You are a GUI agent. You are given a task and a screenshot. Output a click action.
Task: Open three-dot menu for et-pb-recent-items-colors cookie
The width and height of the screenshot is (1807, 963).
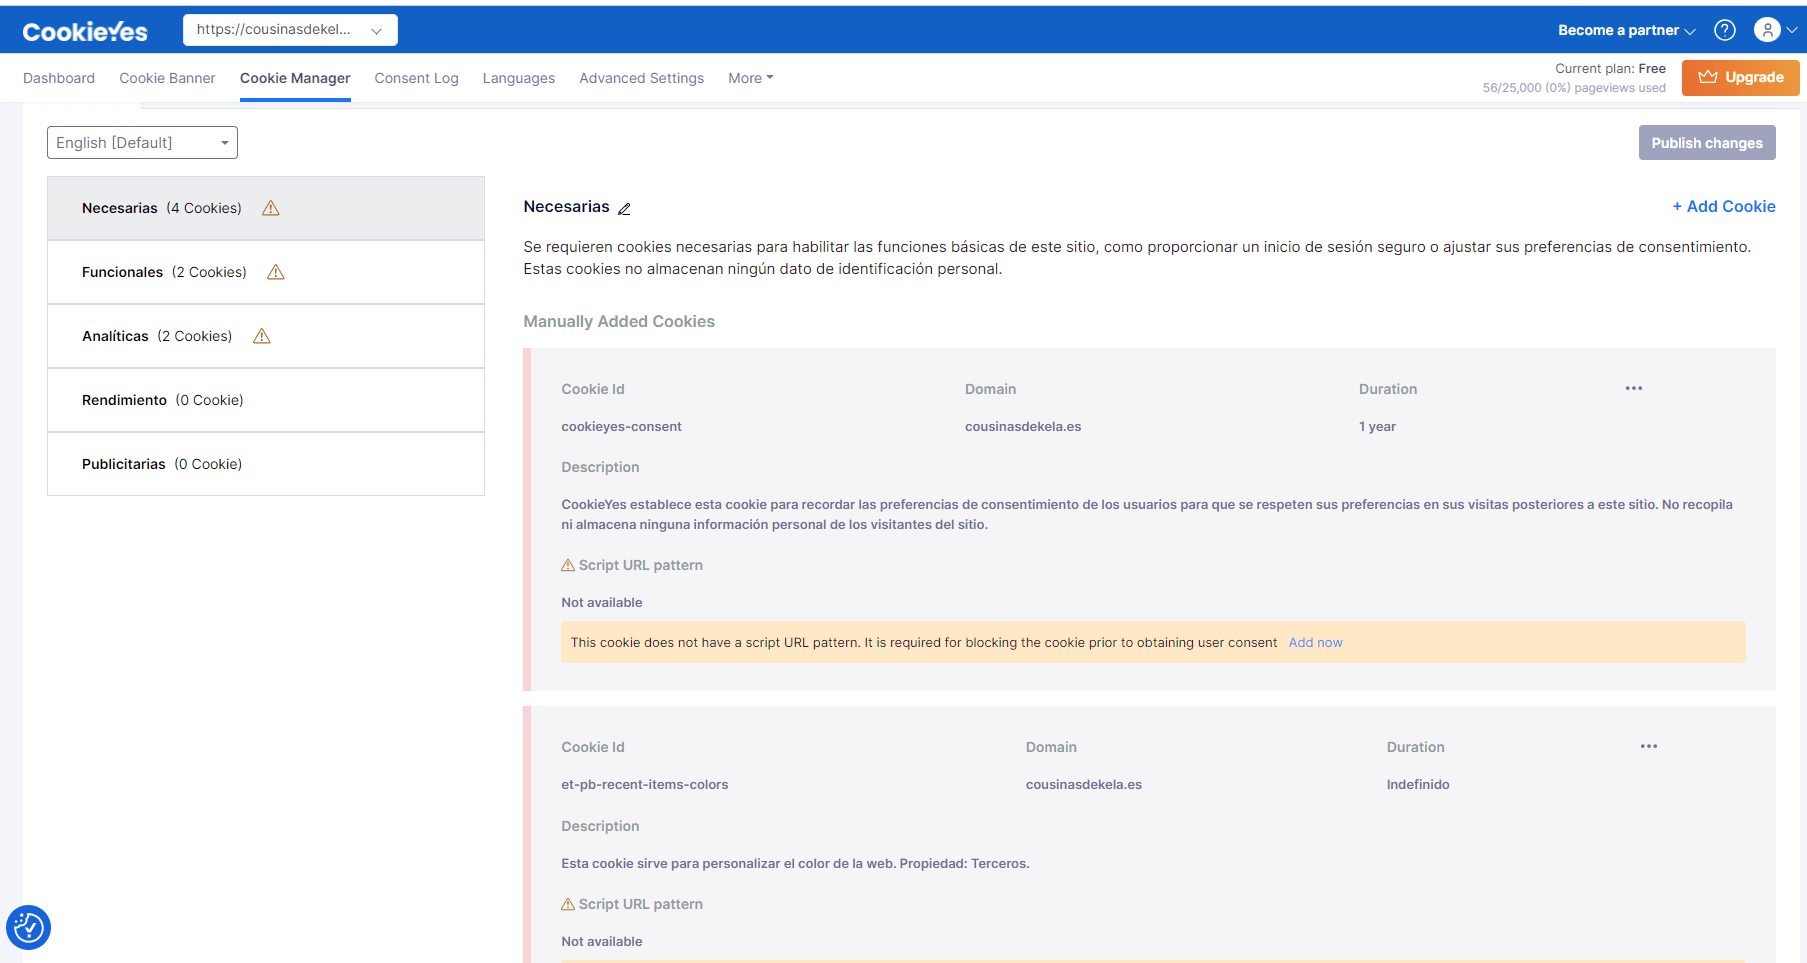[1649, 746]
